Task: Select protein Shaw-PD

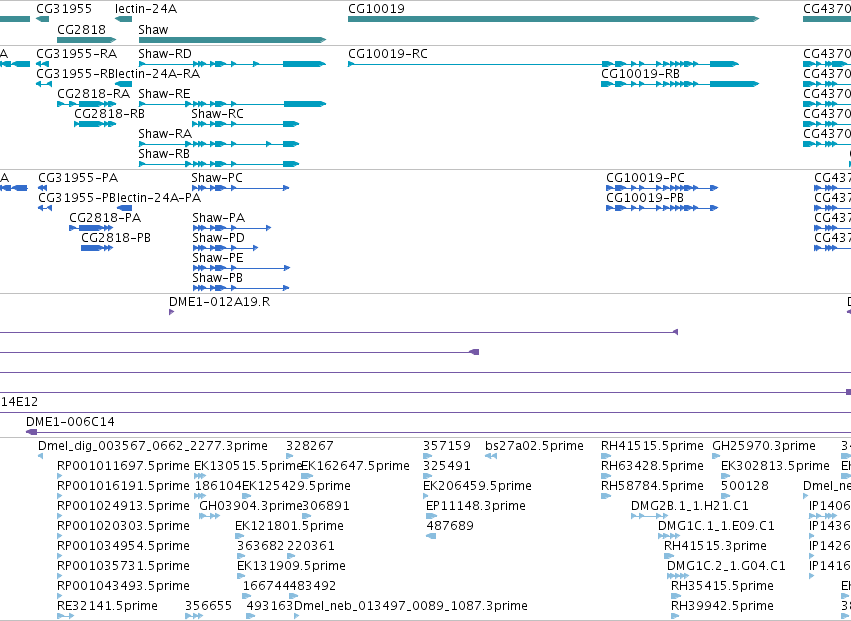Action: [225, 248]
